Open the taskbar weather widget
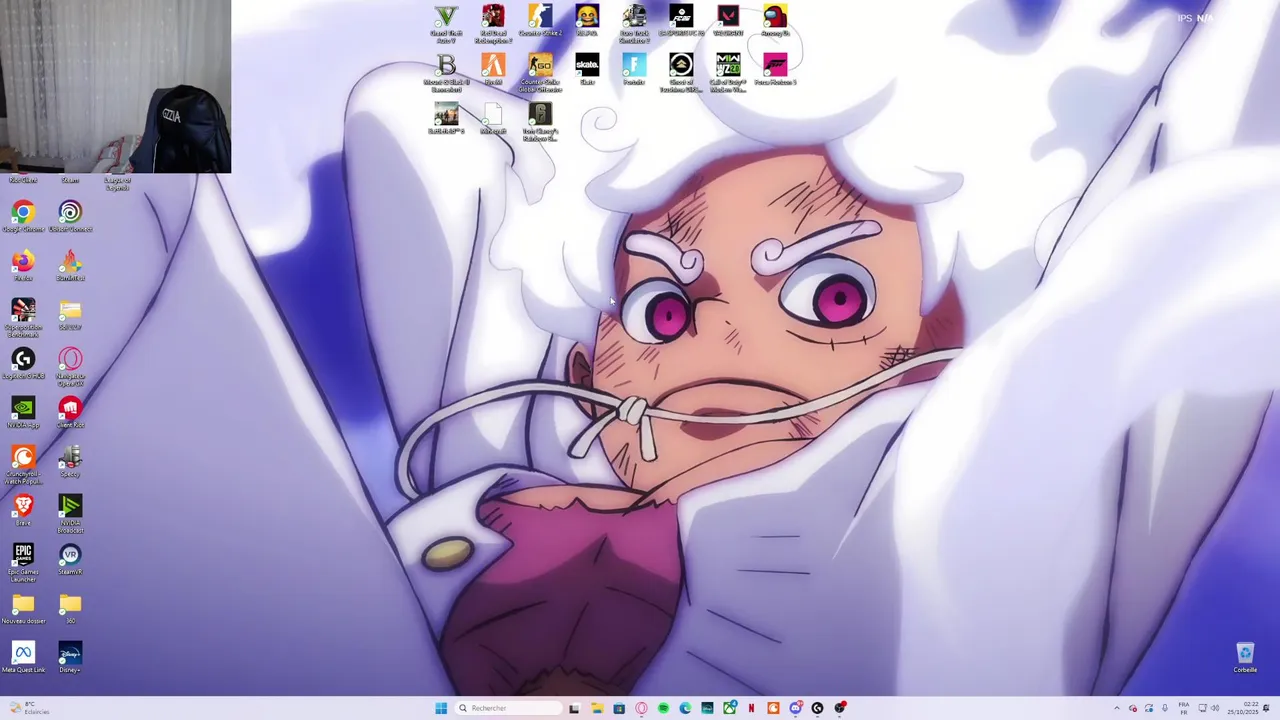Image resolution: width=1280 pixels, height=720 pixels. tap(27, 708)
